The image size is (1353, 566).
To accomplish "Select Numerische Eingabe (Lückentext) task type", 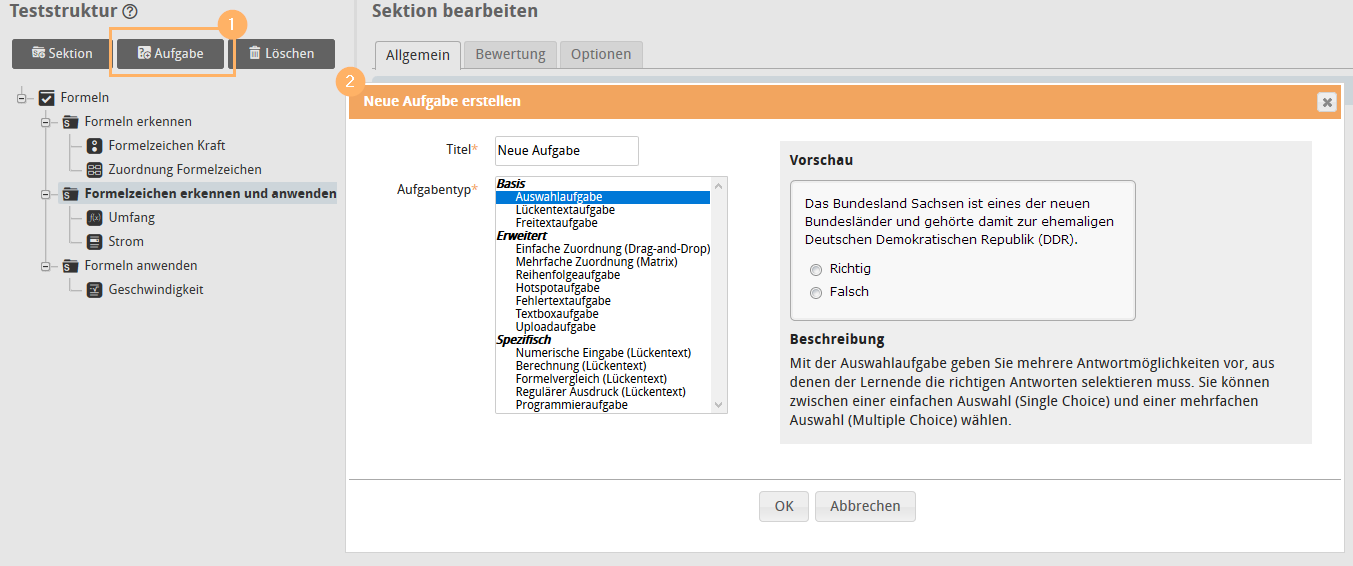I will coord(602,353).
